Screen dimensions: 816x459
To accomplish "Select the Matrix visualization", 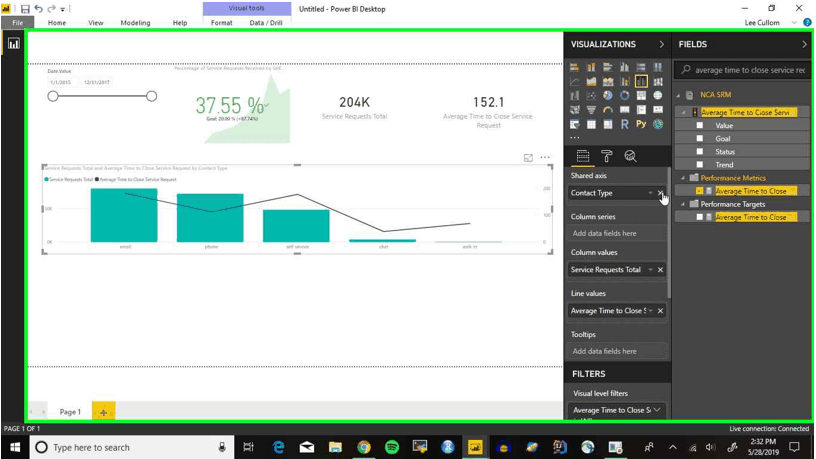I will coord(608,124).
